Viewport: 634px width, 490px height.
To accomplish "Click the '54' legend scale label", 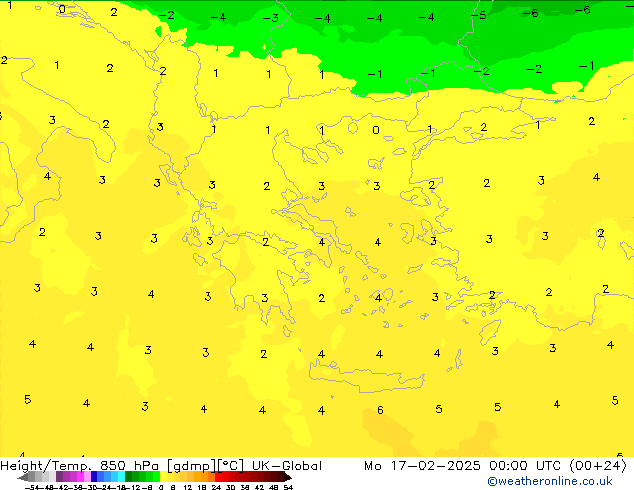I will (x=288, y=487).
